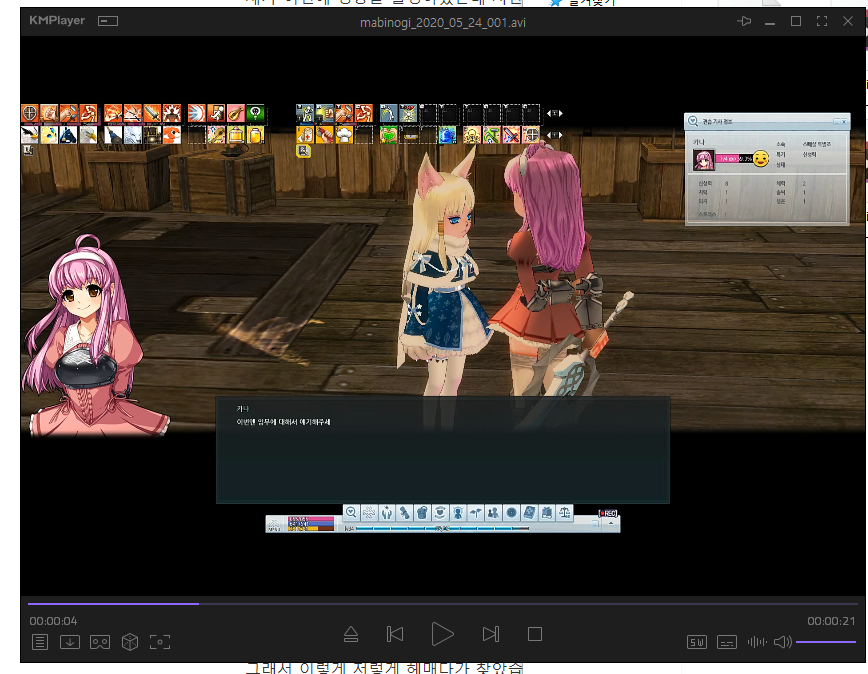This screenshot has width=868, height=674.
Task: Open the audio equalizer waveform icon
Action: point(757,642)
